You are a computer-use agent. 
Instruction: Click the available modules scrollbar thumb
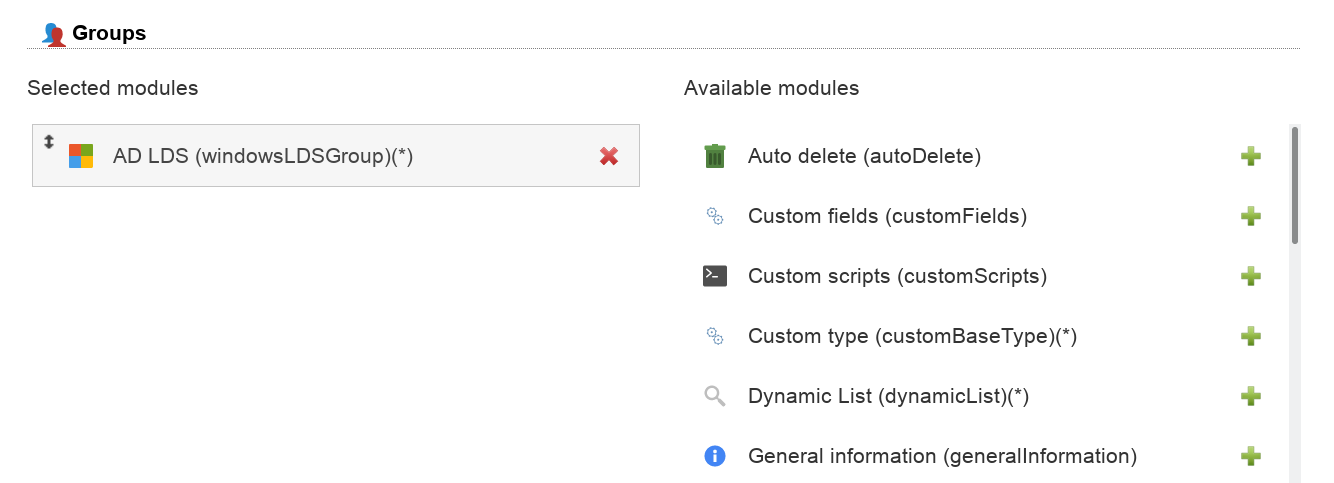(1295, 185)
